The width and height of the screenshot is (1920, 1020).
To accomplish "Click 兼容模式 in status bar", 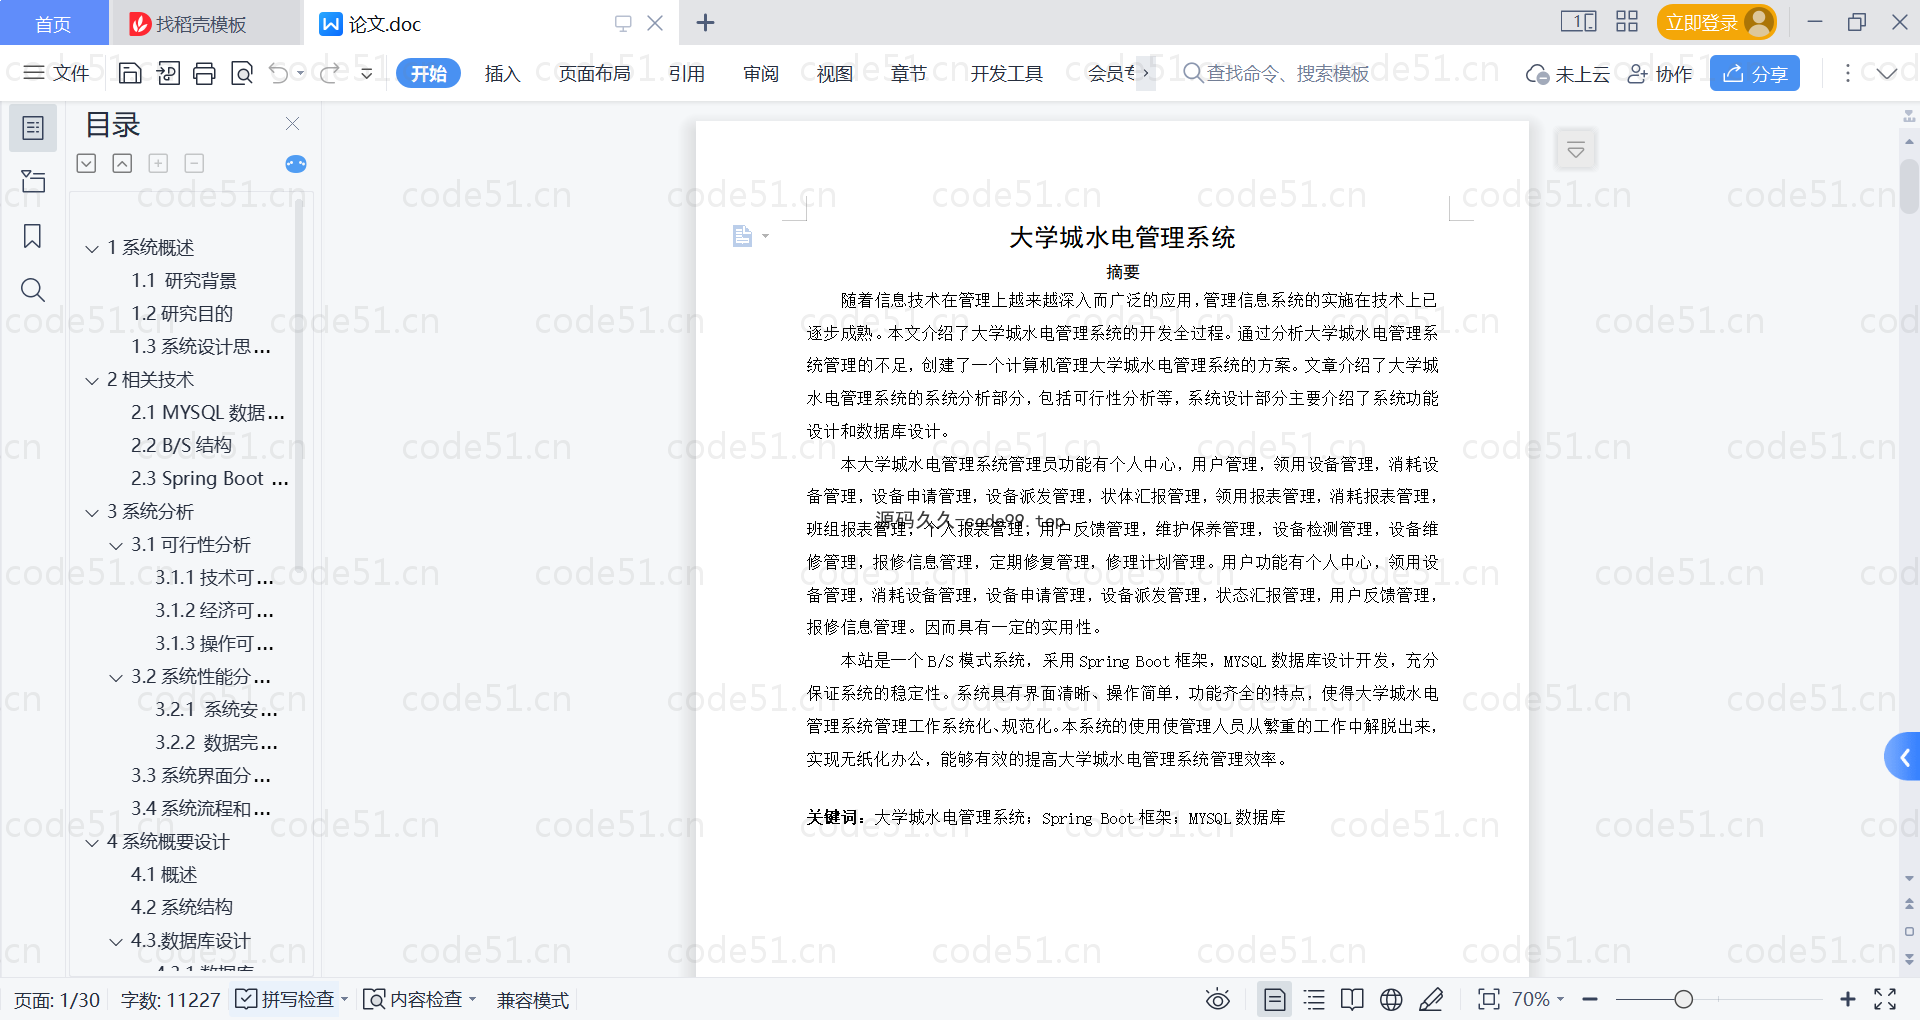I will (x=533, y=1000).
